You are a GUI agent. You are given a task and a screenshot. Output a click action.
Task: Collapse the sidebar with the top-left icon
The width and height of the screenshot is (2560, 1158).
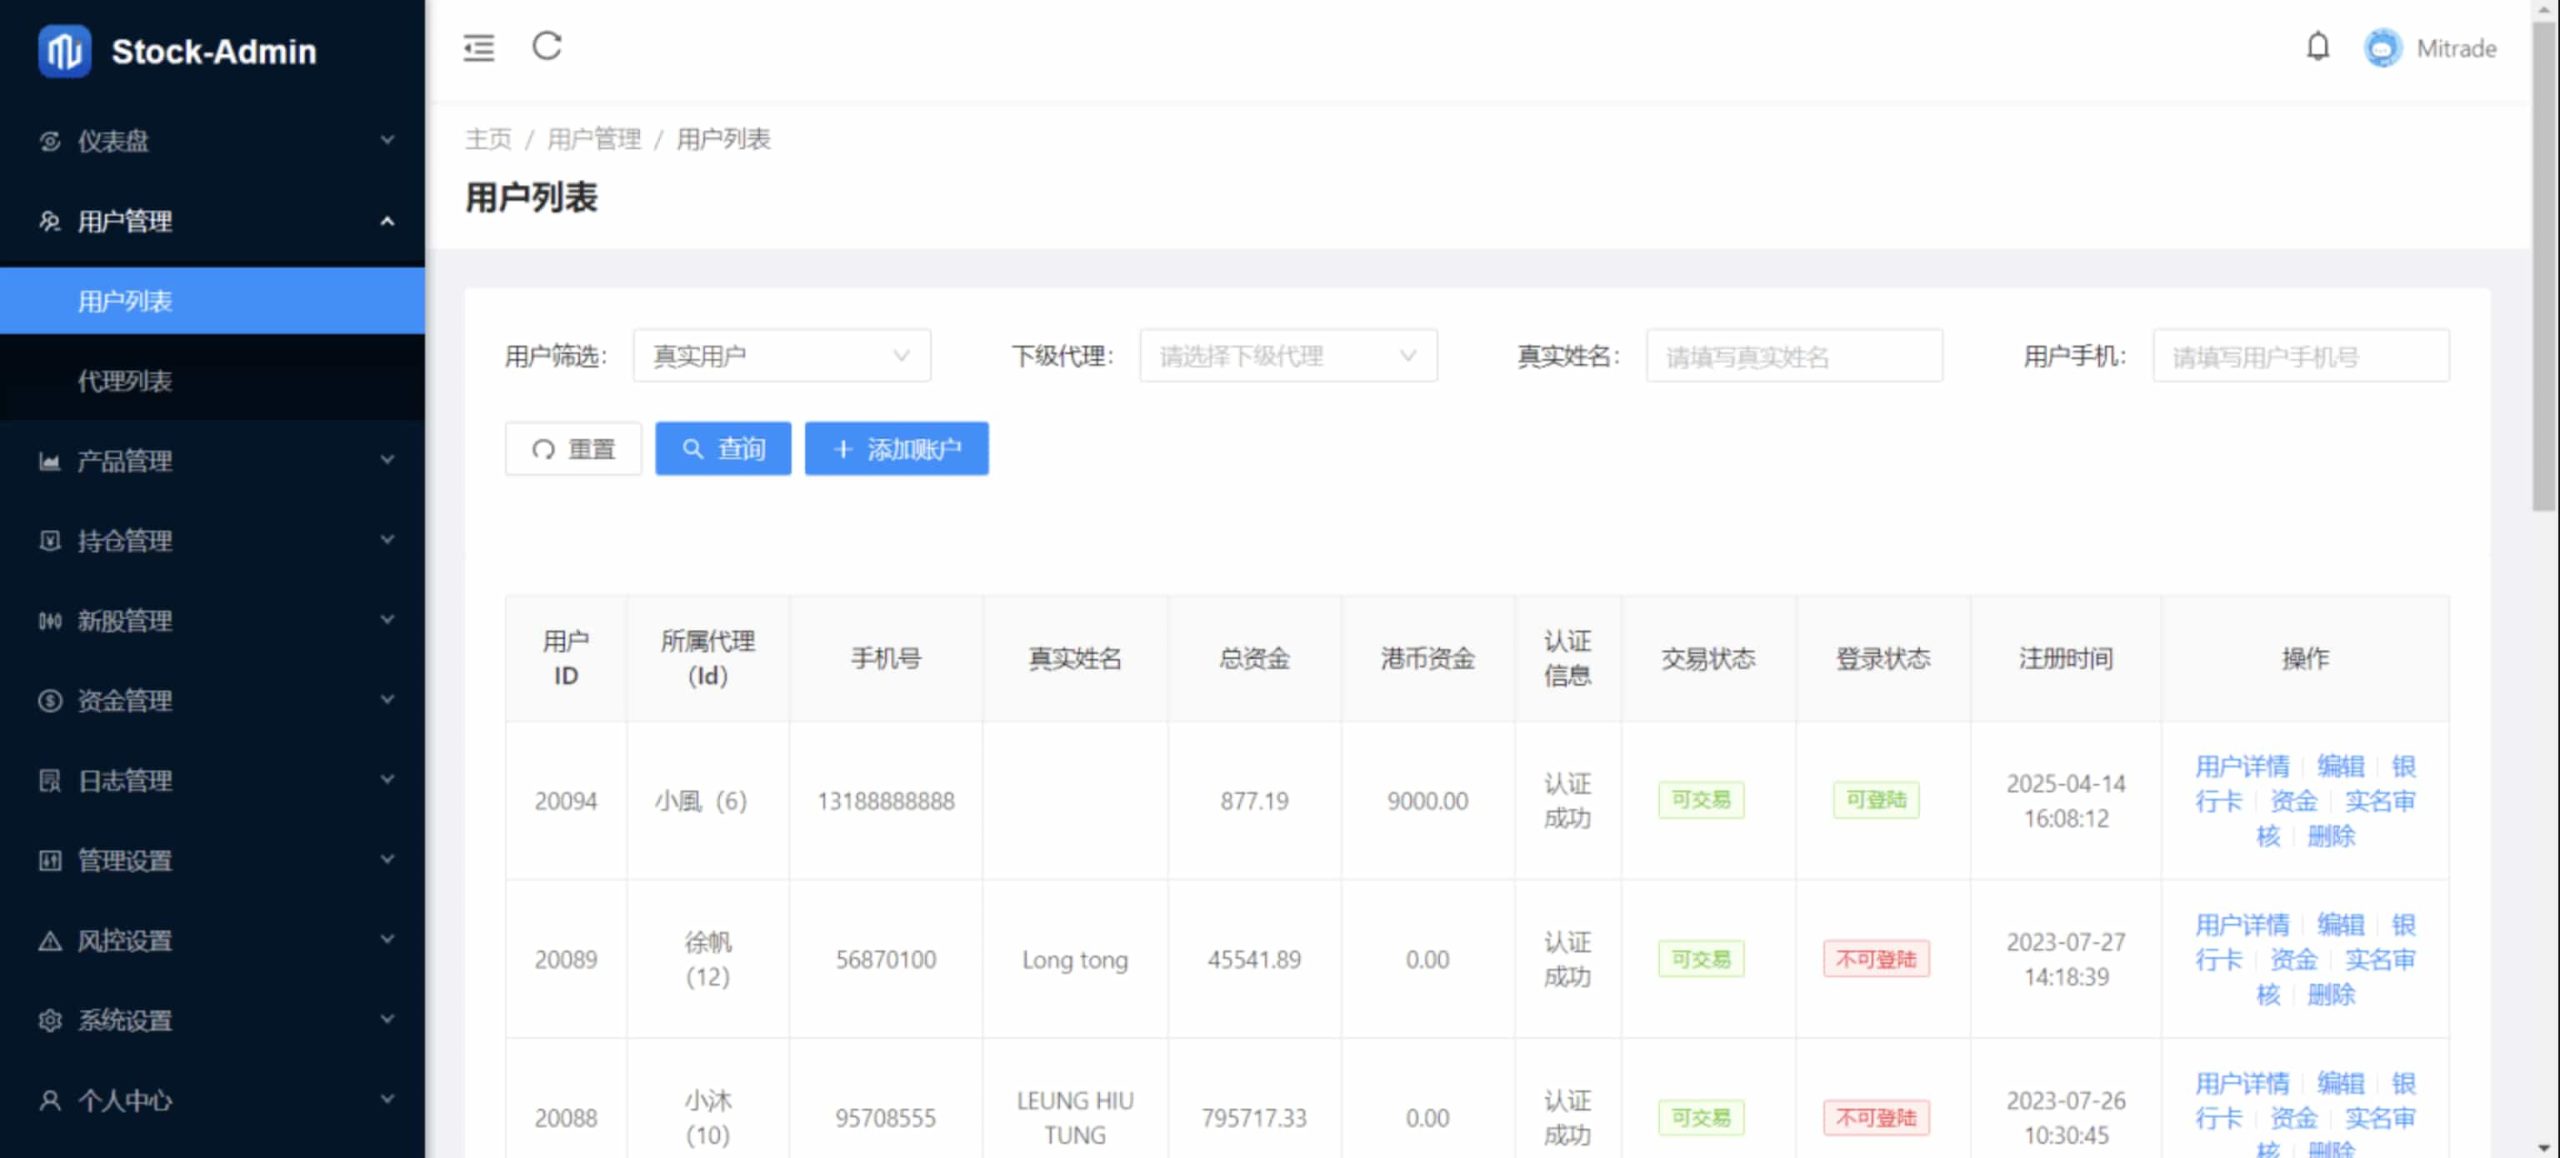(x=478, y=47)
